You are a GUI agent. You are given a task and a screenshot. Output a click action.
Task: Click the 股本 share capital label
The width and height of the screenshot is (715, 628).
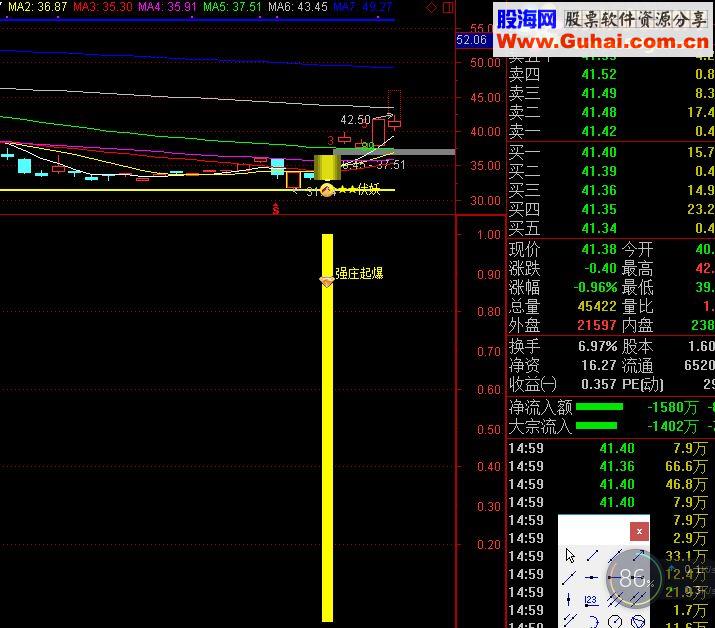[x=637, y=347]
